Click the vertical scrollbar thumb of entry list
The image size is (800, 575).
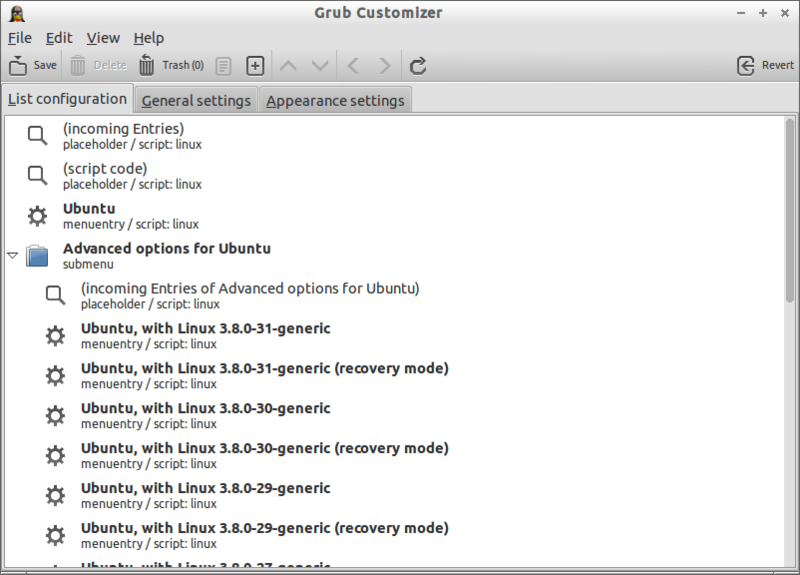(x=790, y=210)
